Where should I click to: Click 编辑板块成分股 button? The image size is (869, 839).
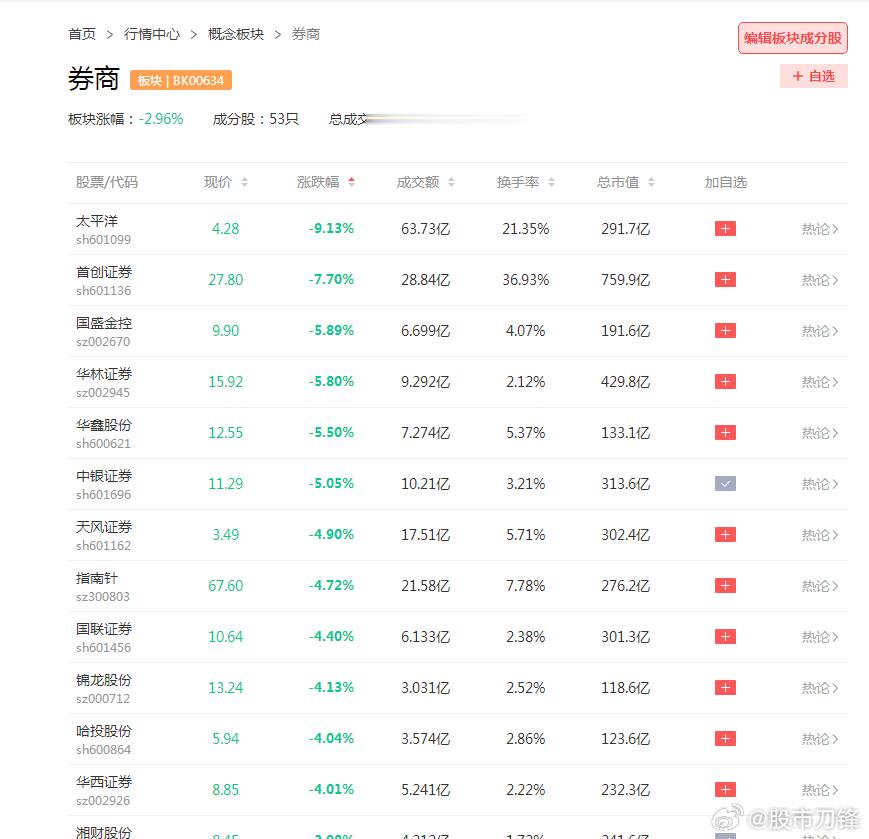tap(793, 38)
